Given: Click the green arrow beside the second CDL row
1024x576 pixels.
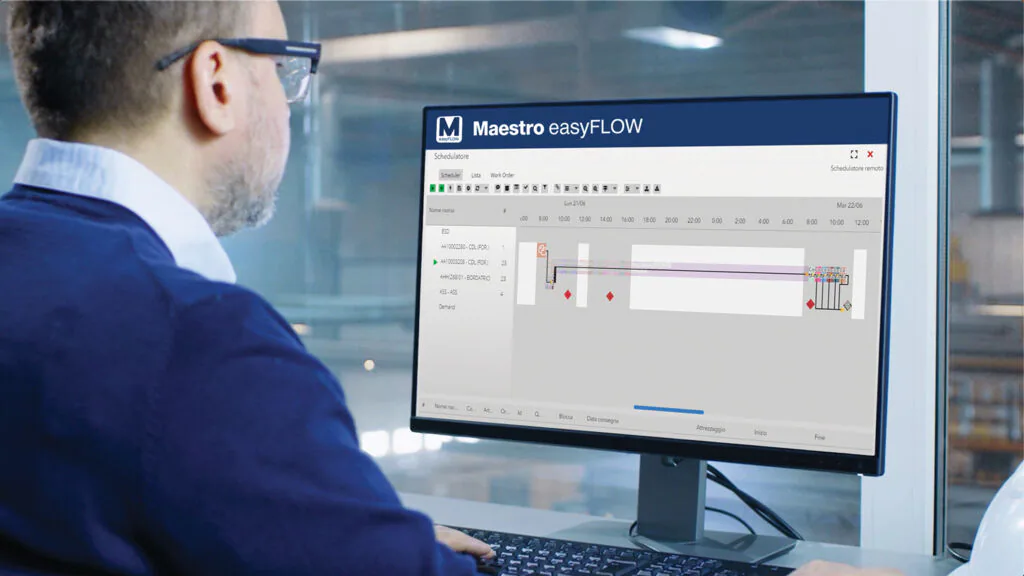Looking at the screenshot, I should click(435, 262).
